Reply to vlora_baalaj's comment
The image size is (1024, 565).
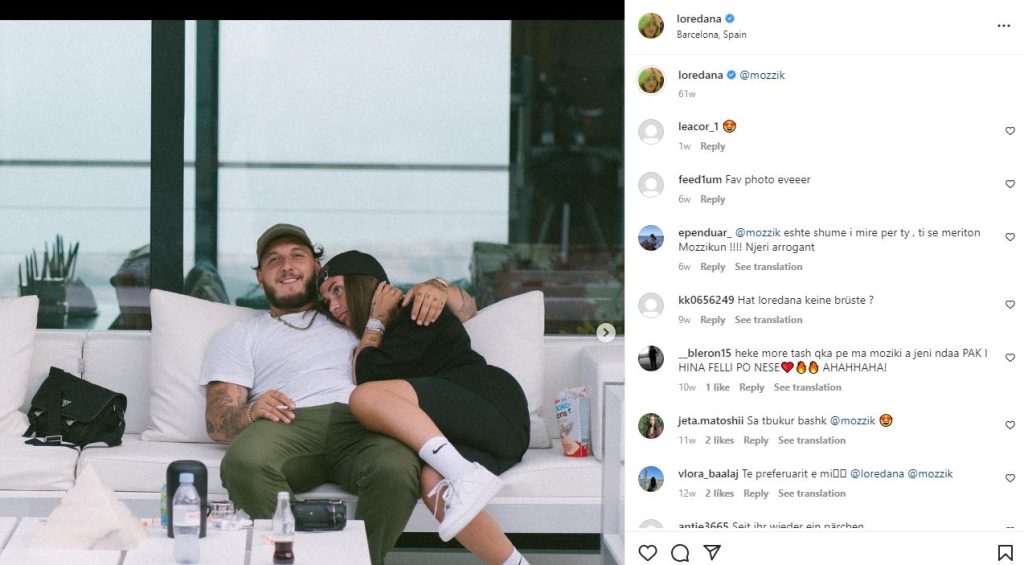(756, 493)
